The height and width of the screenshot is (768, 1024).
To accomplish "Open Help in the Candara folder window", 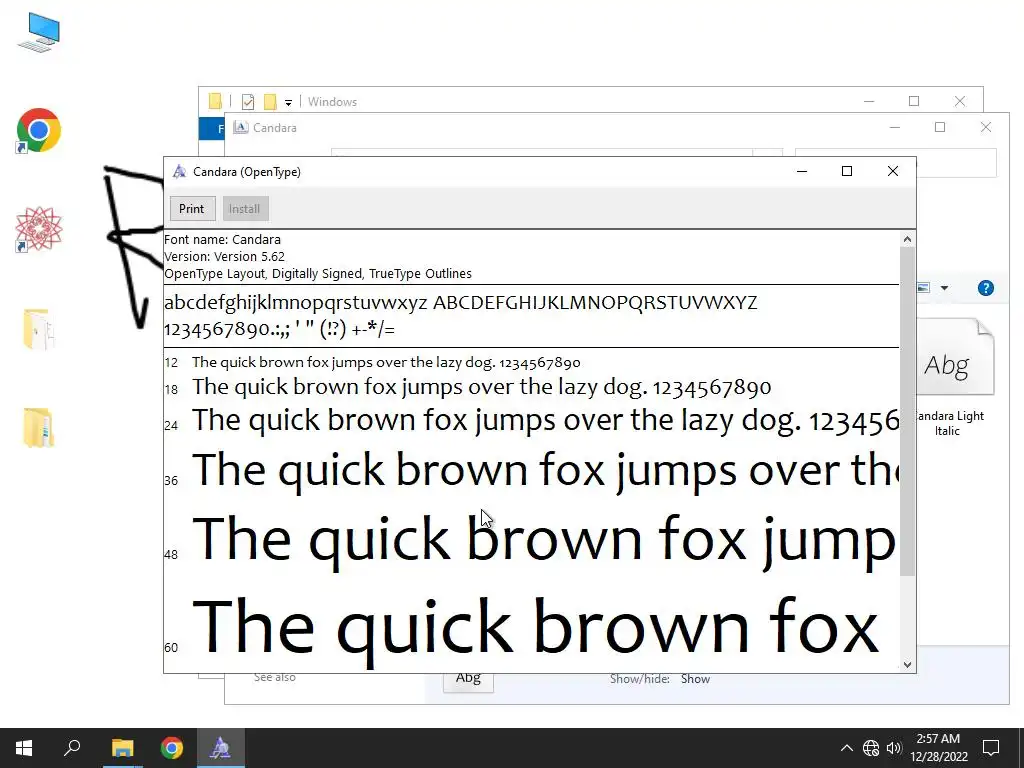I will point(985,288).
